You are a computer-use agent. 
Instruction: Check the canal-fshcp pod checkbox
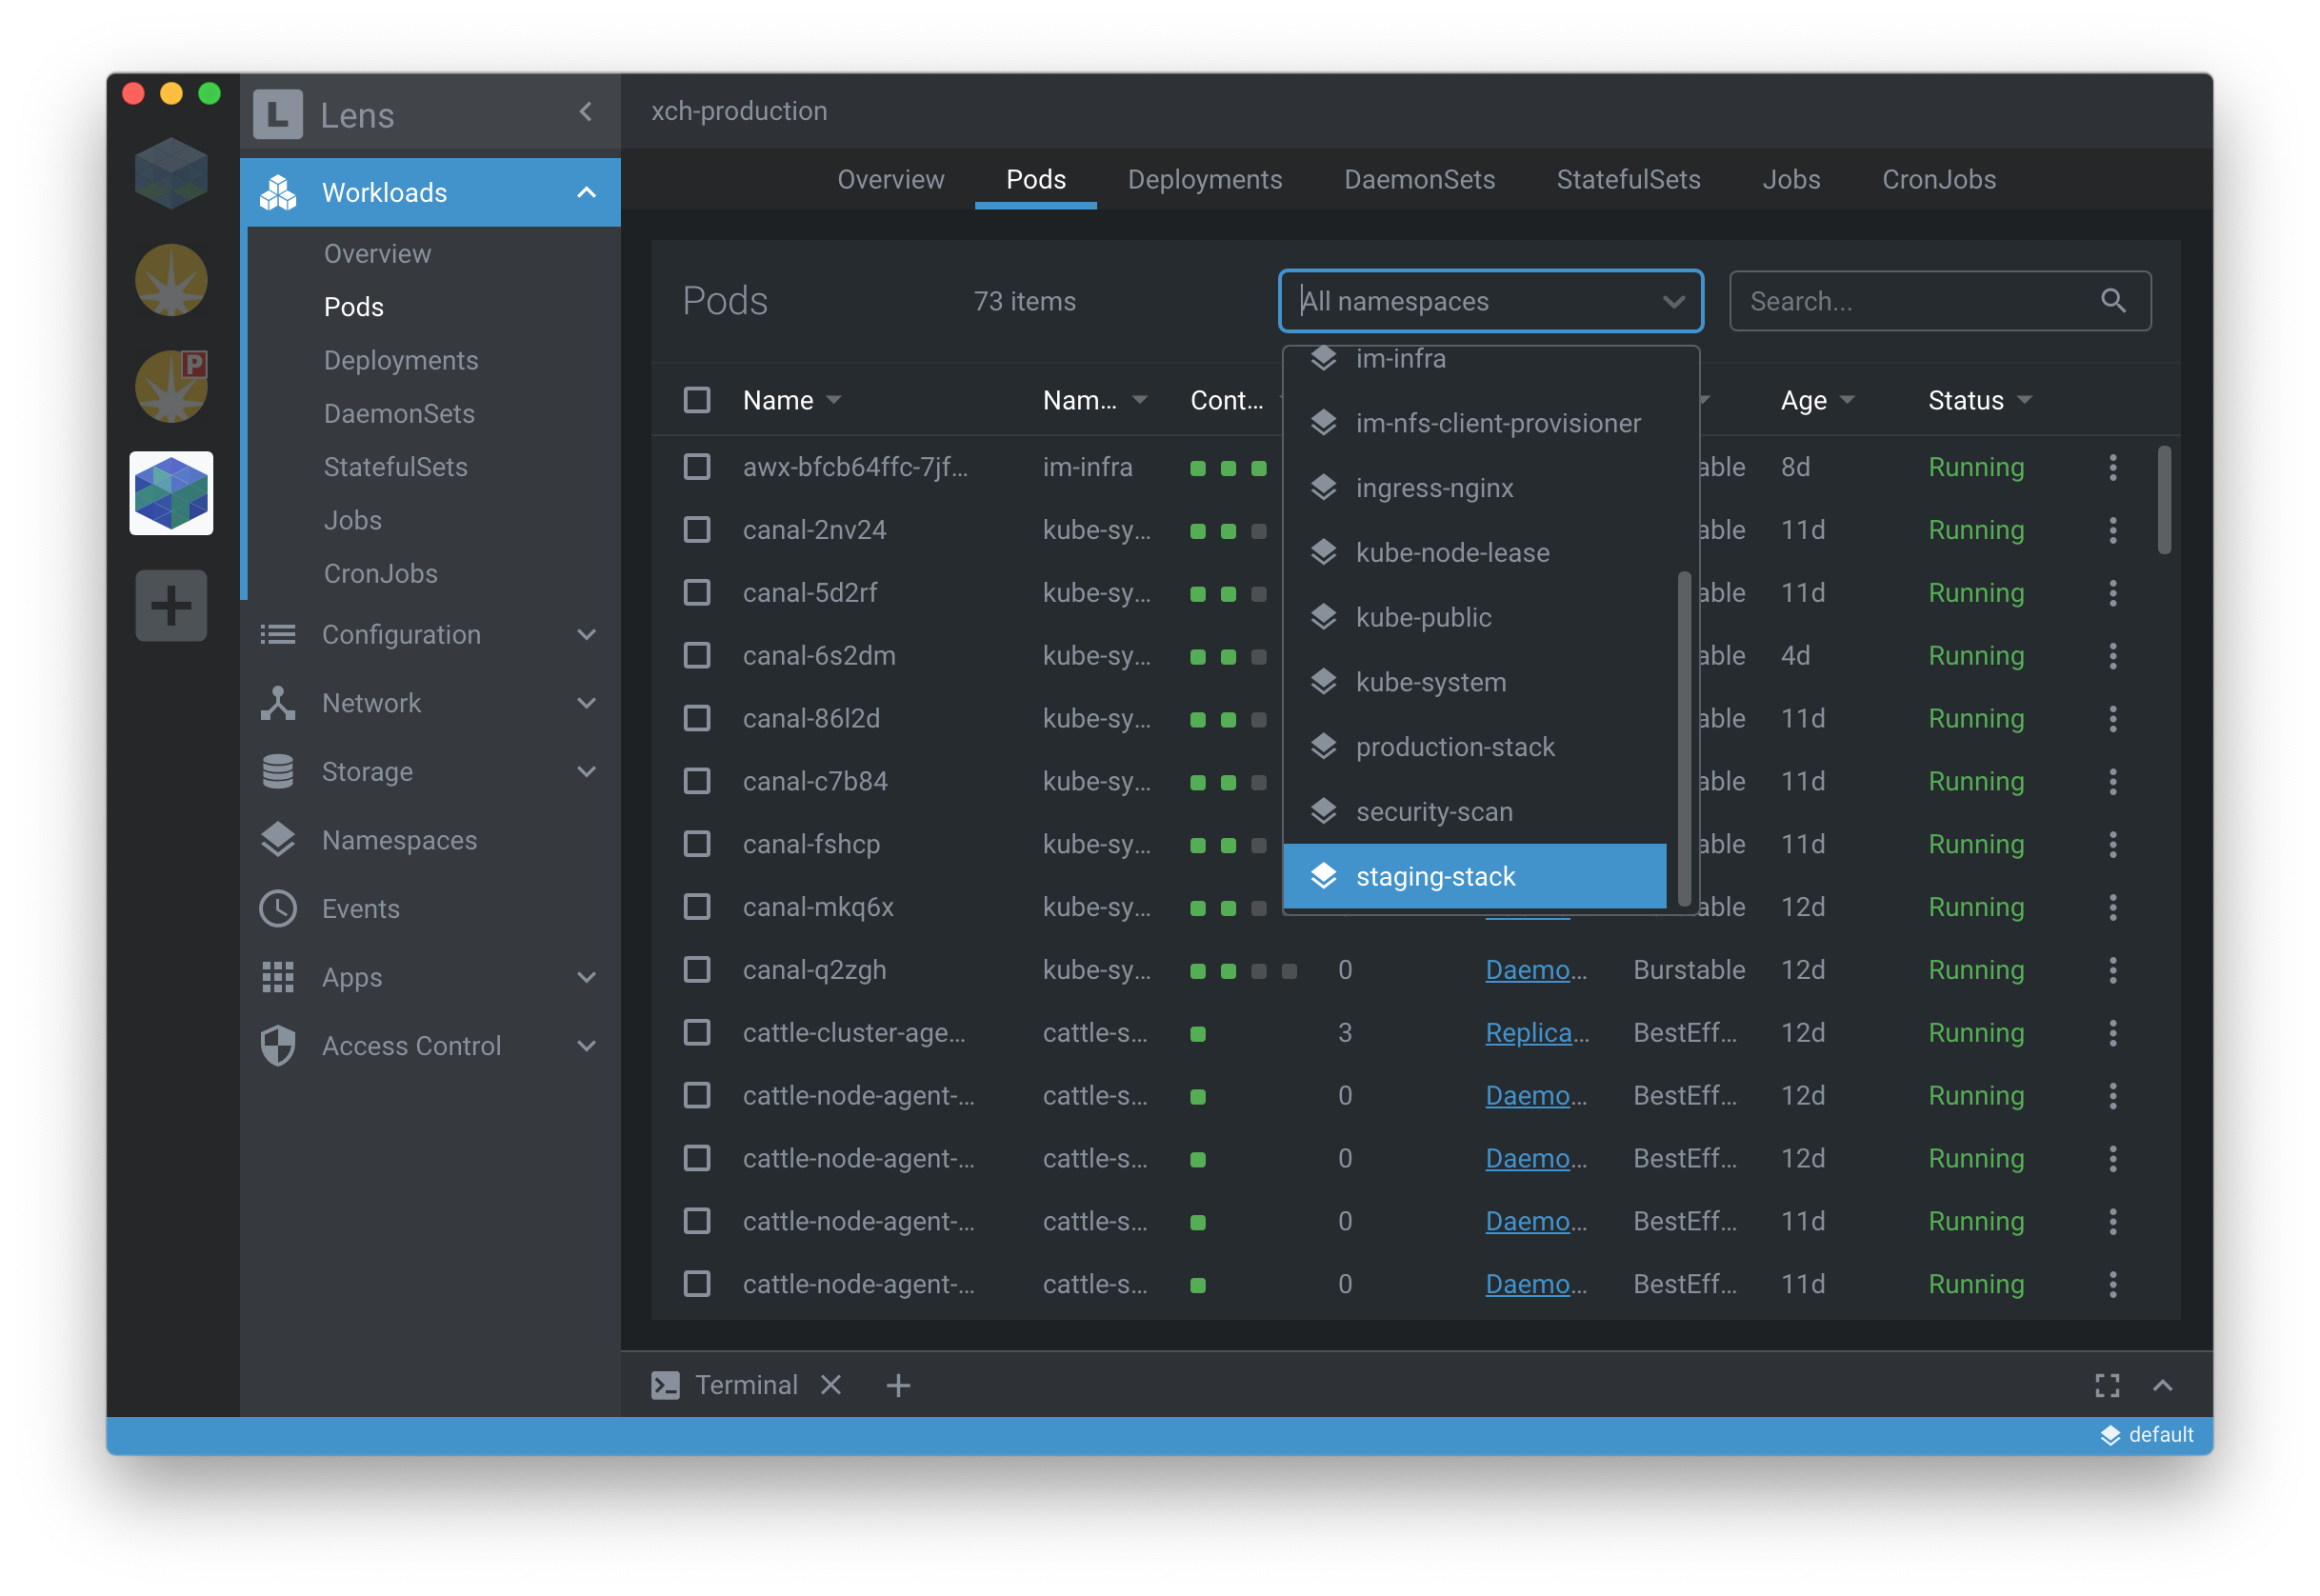coord(697,844)
